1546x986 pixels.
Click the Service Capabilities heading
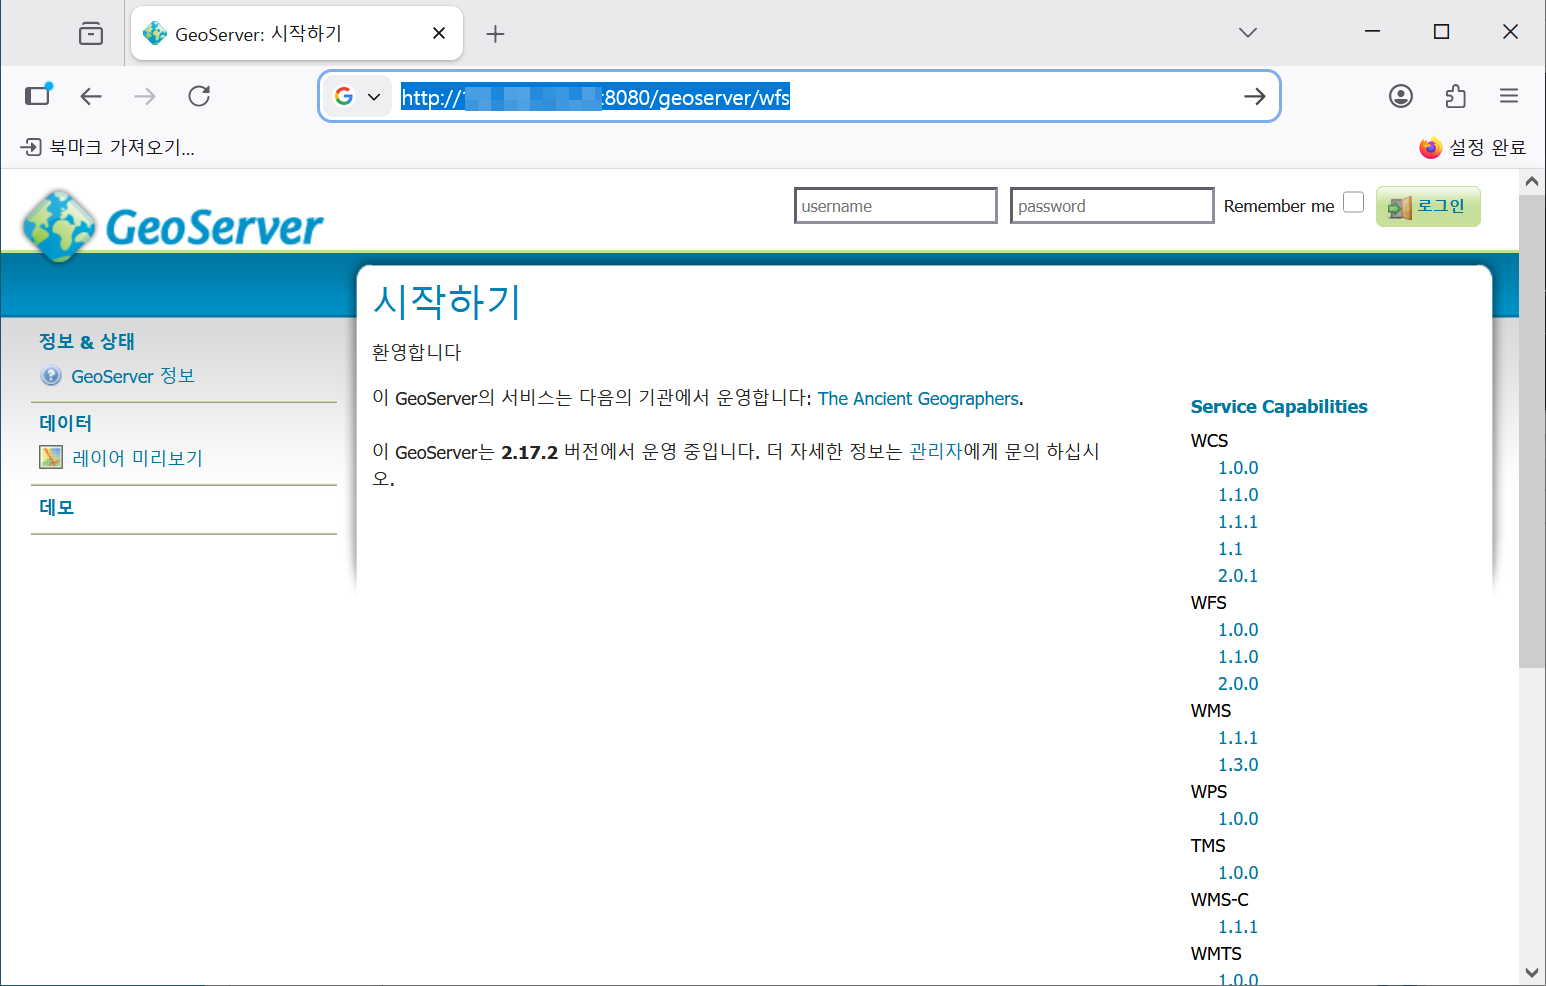[x=1279, y=407]
